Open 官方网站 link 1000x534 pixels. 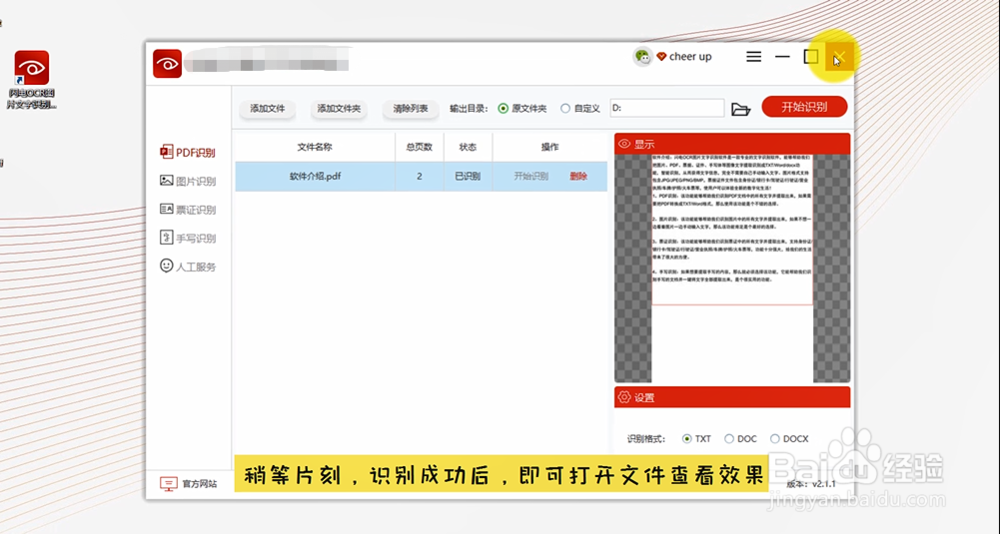[x=188, y=484]
